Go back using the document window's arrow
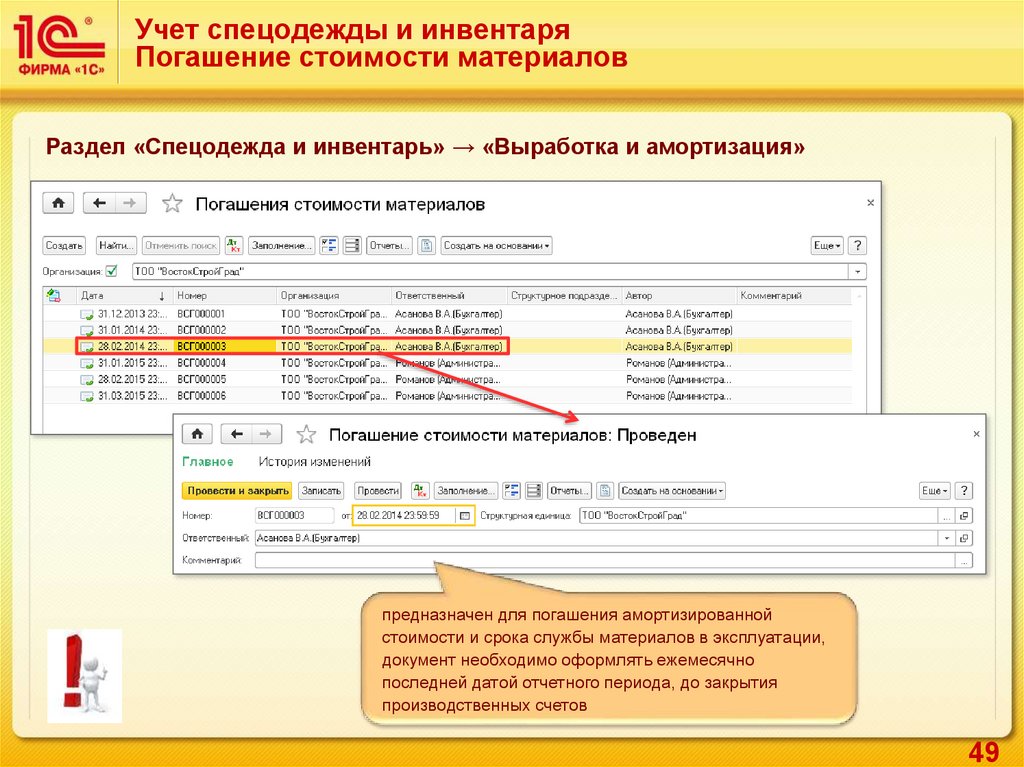 pyautogui.click(x=237, y=434)
